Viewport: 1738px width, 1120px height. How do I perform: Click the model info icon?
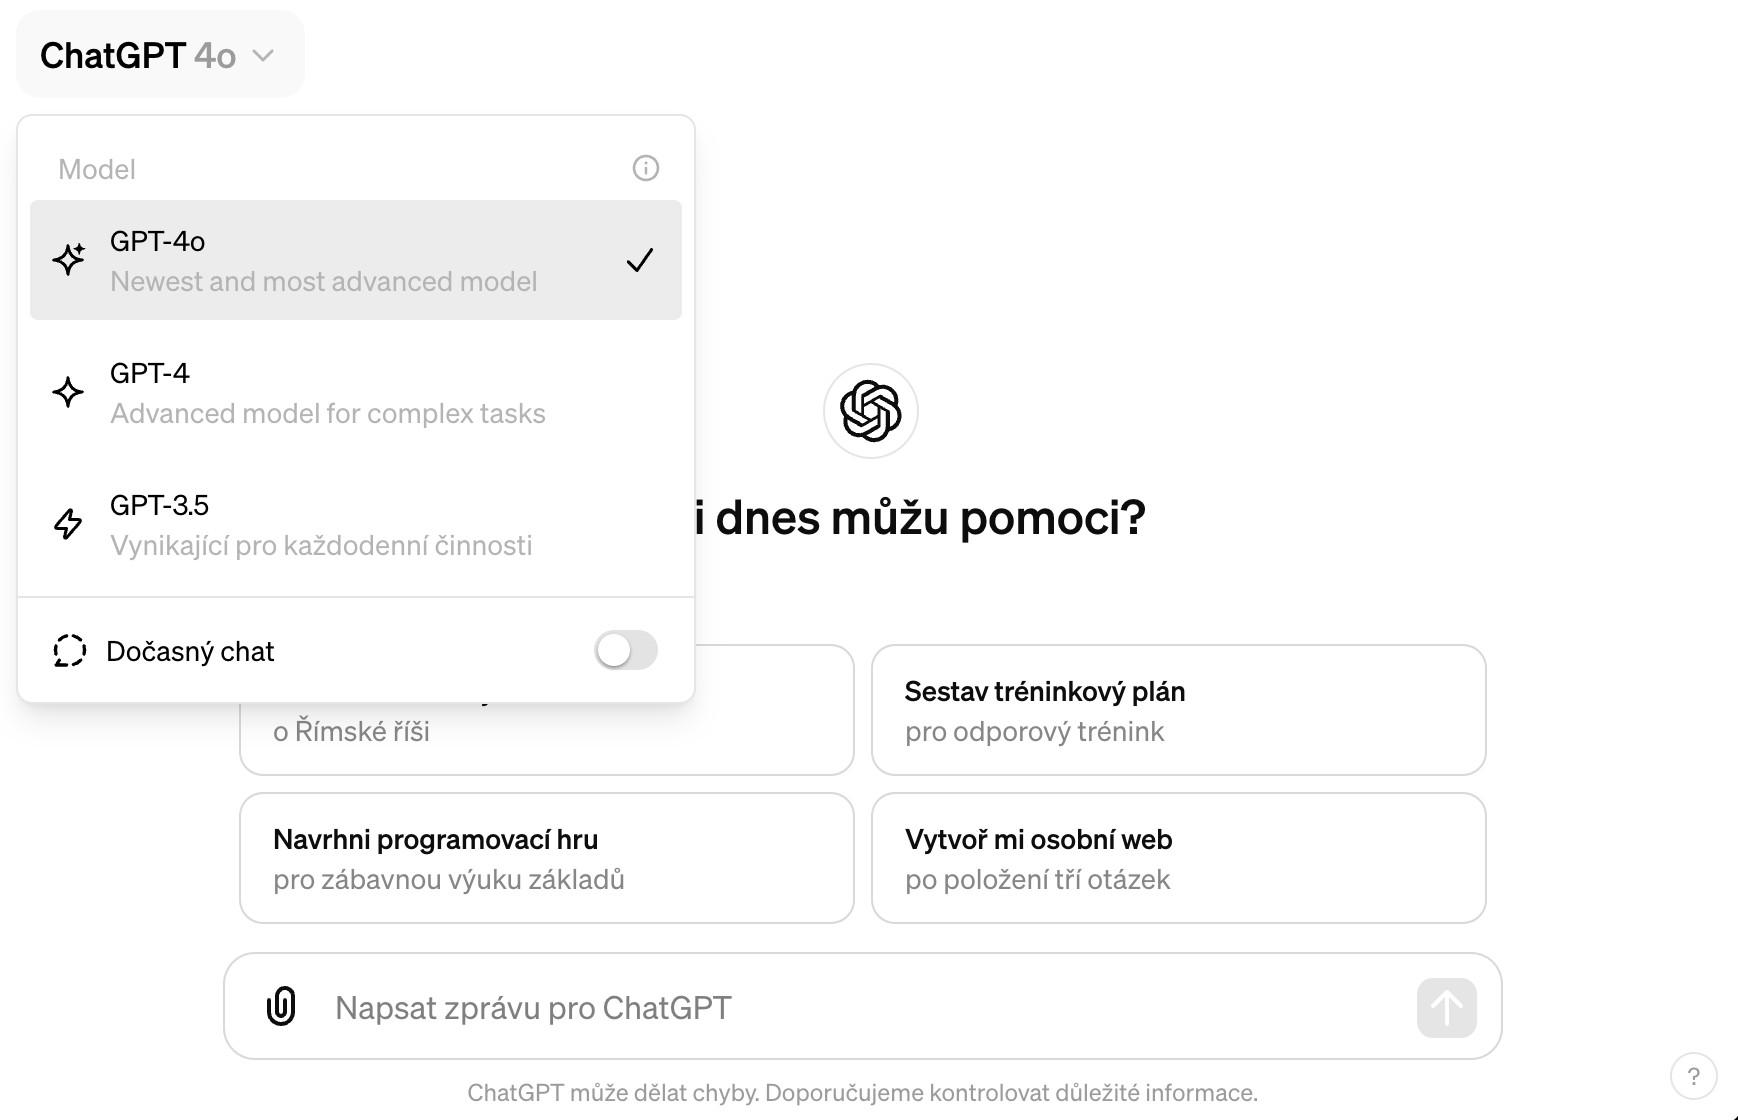coord(646,168)
